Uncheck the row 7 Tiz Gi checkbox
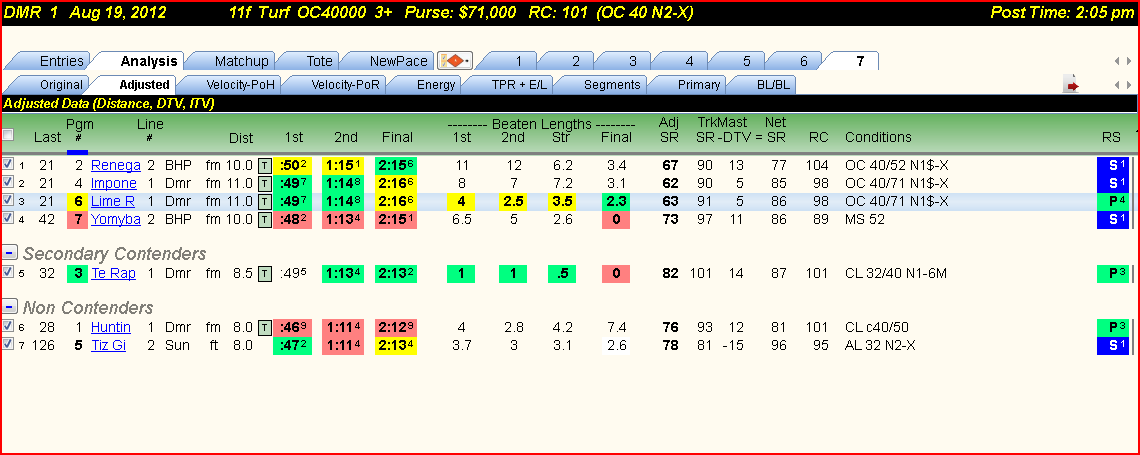Viewport: 1140px width, 455px height. [x=8, y=345]
